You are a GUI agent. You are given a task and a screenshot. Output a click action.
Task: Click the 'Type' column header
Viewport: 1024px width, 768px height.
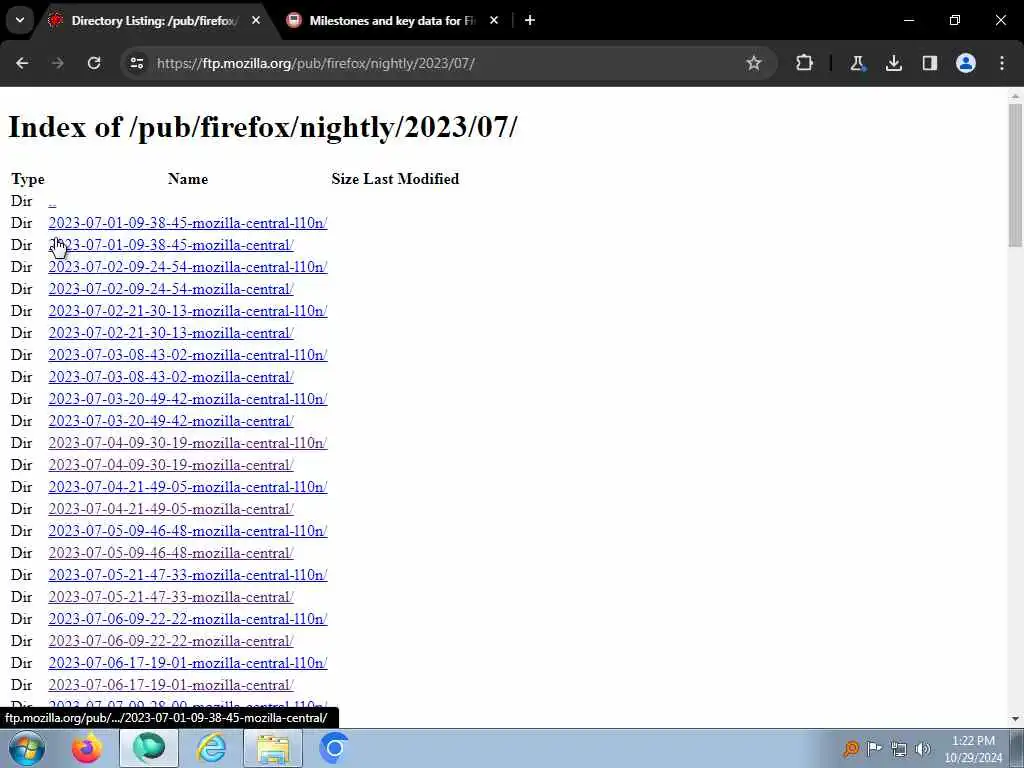click(x=28, y=179)
